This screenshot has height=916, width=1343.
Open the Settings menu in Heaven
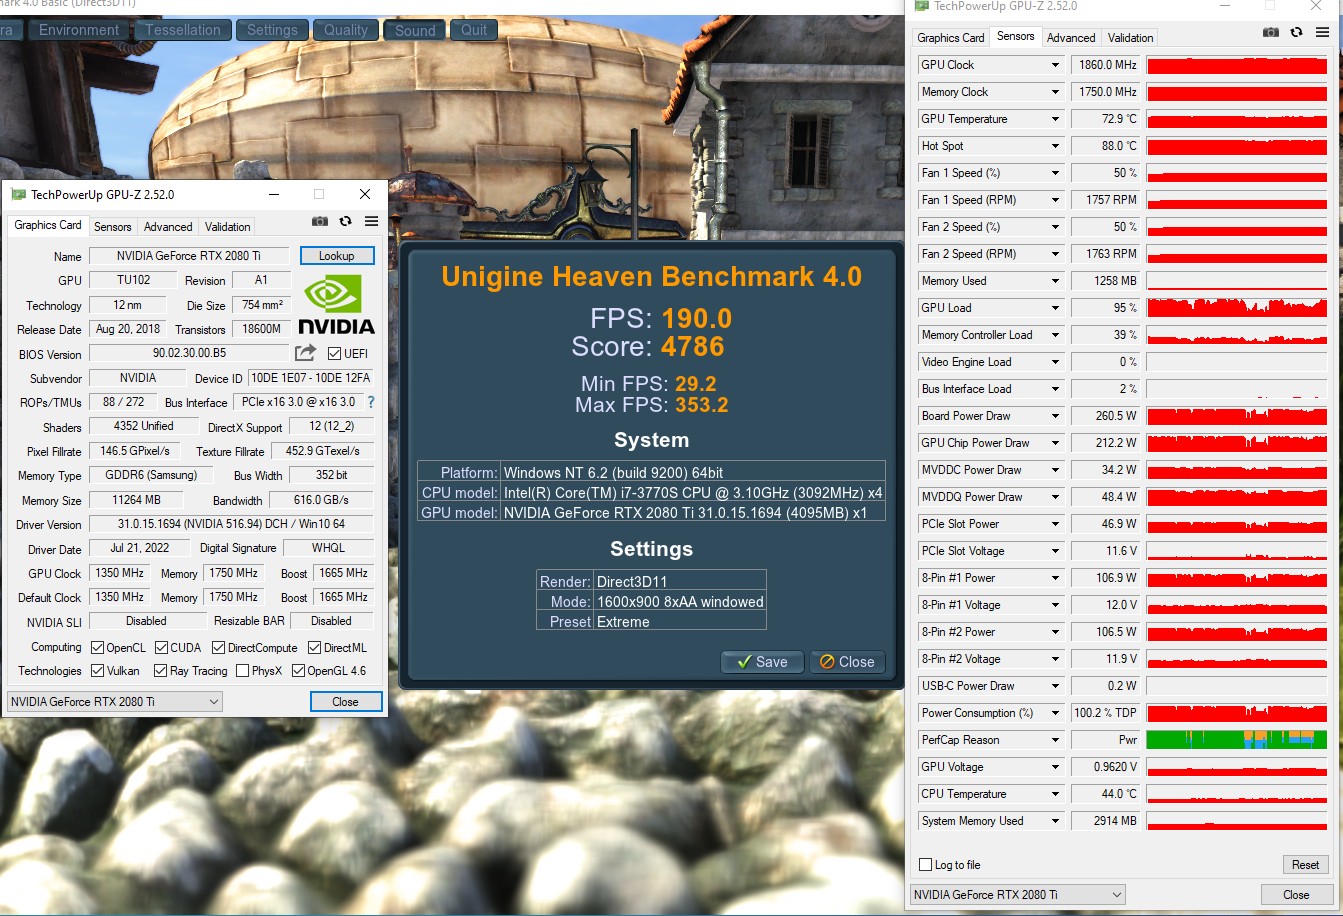click(272, 30)
